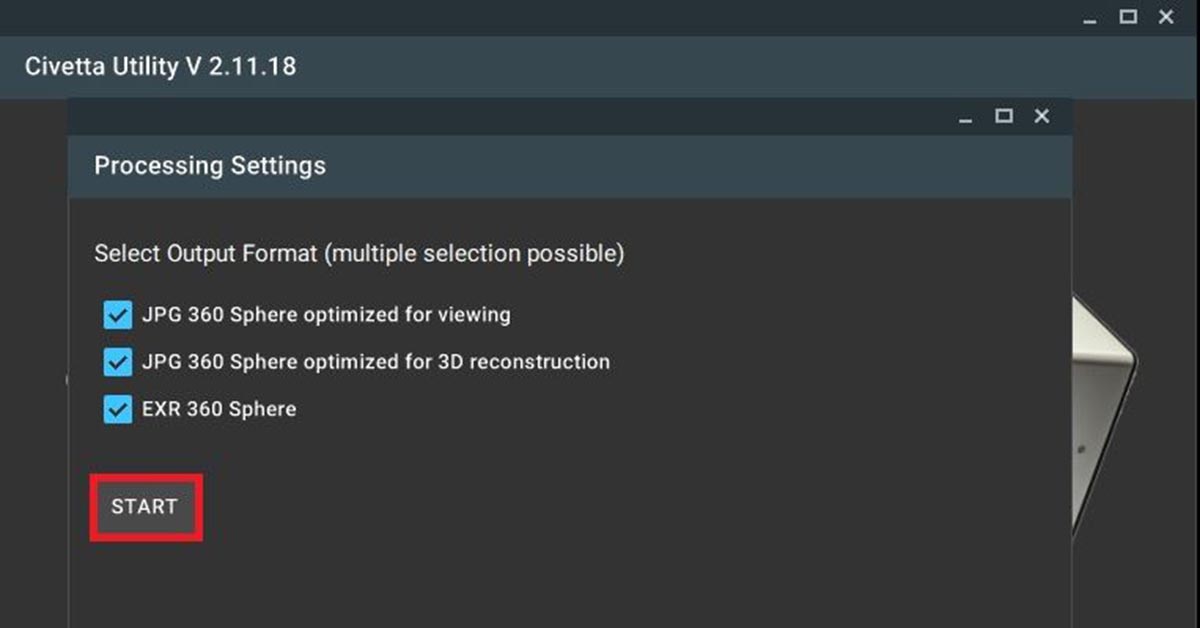Click the Processing Settings header title

pos(210,166)
